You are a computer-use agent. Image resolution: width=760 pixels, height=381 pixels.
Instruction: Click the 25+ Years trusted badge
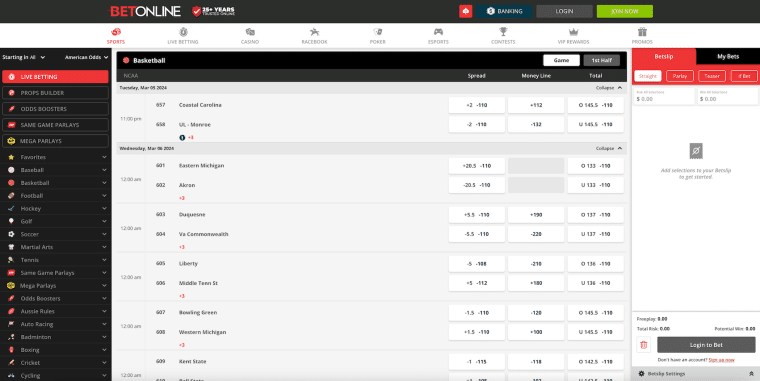[x=213, y=11]
